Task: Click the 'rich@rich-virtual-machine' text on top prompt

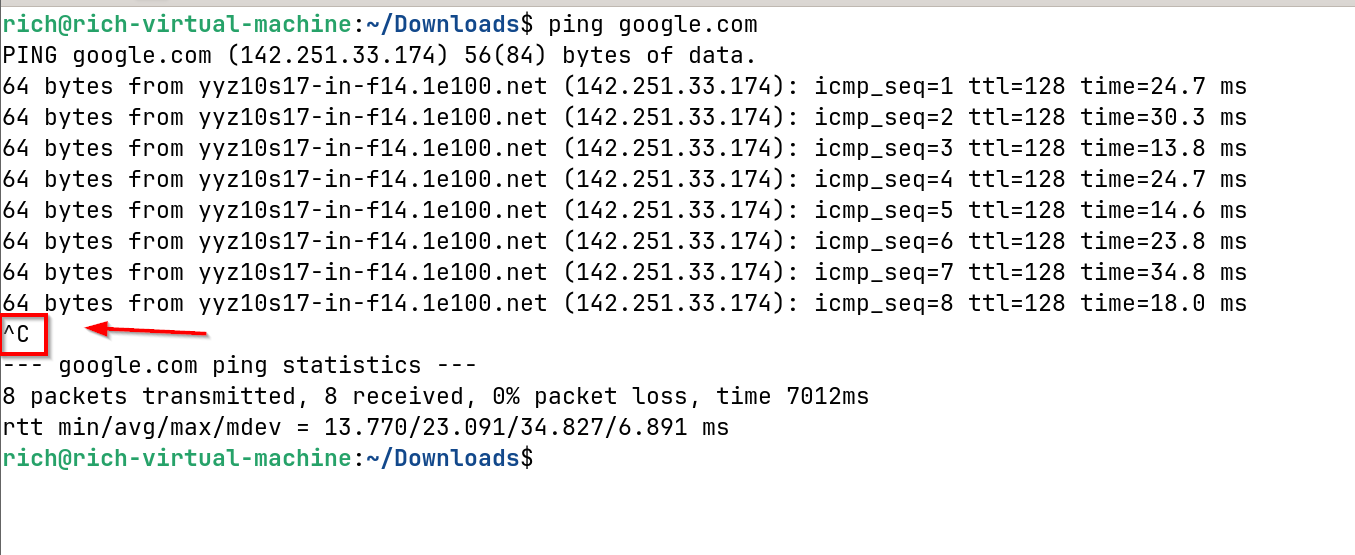Action: click(178, 24)
